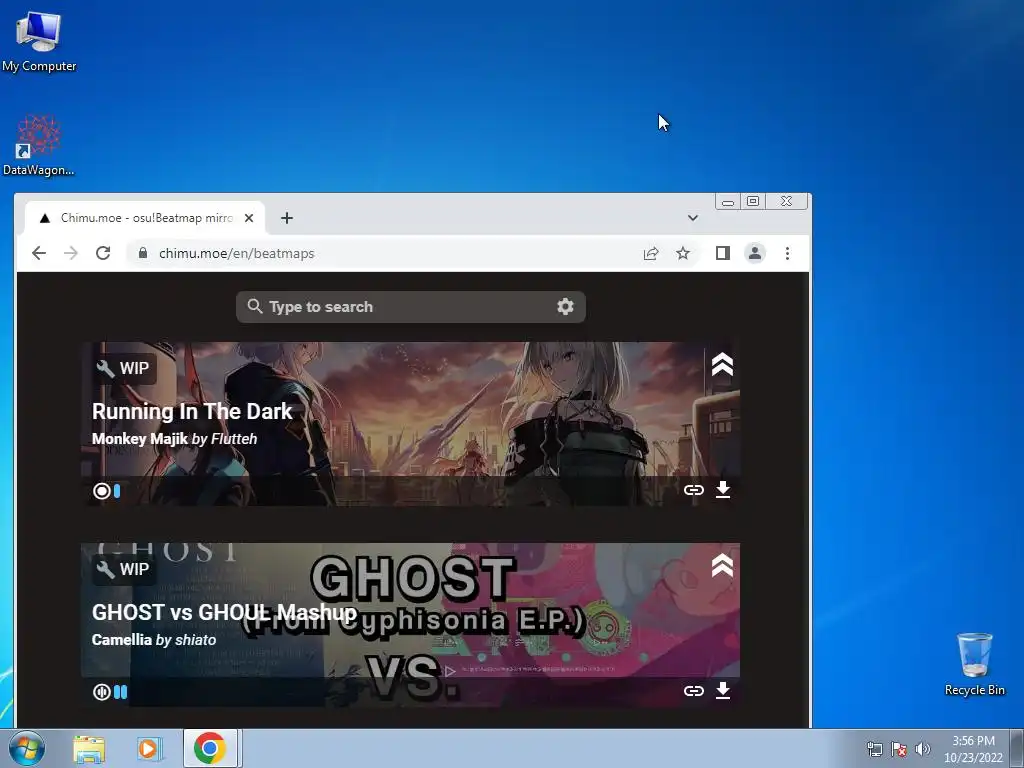Open new tab with plus button

(287, 218)
